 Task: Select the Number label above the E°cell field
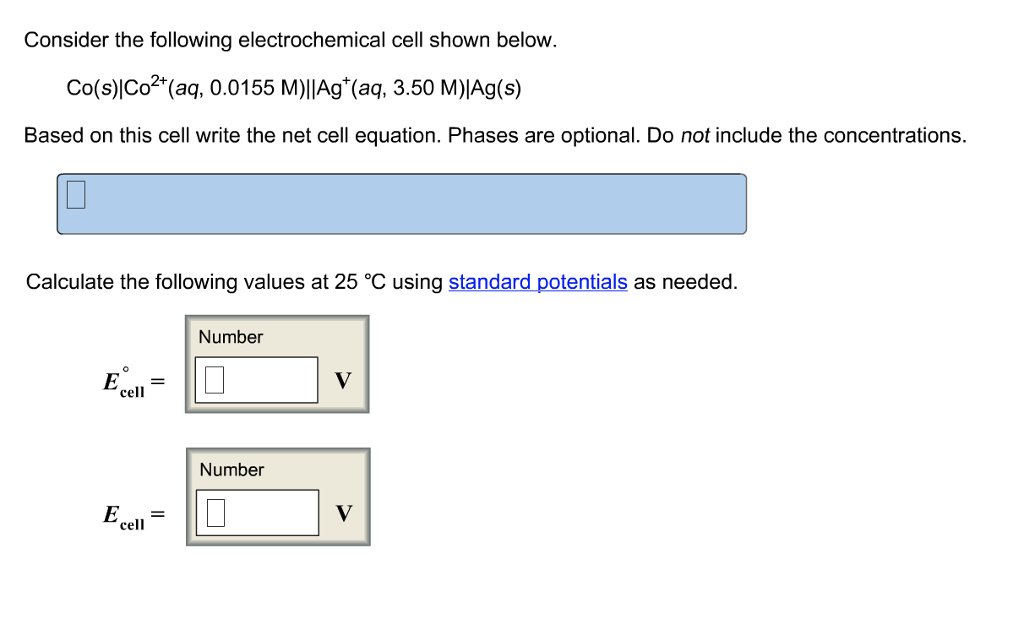(x=230, y=337)
